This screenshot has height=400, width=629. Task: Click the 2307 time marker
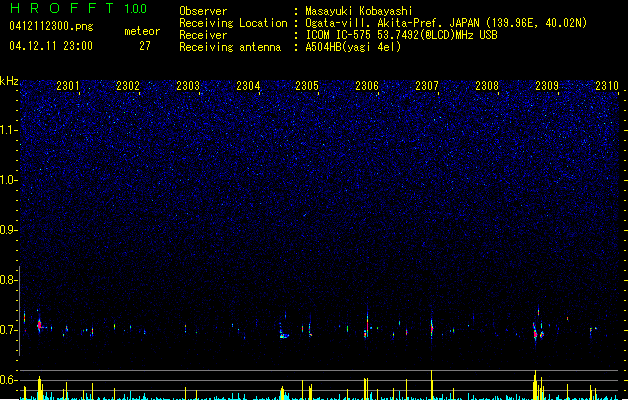point(427,86)
